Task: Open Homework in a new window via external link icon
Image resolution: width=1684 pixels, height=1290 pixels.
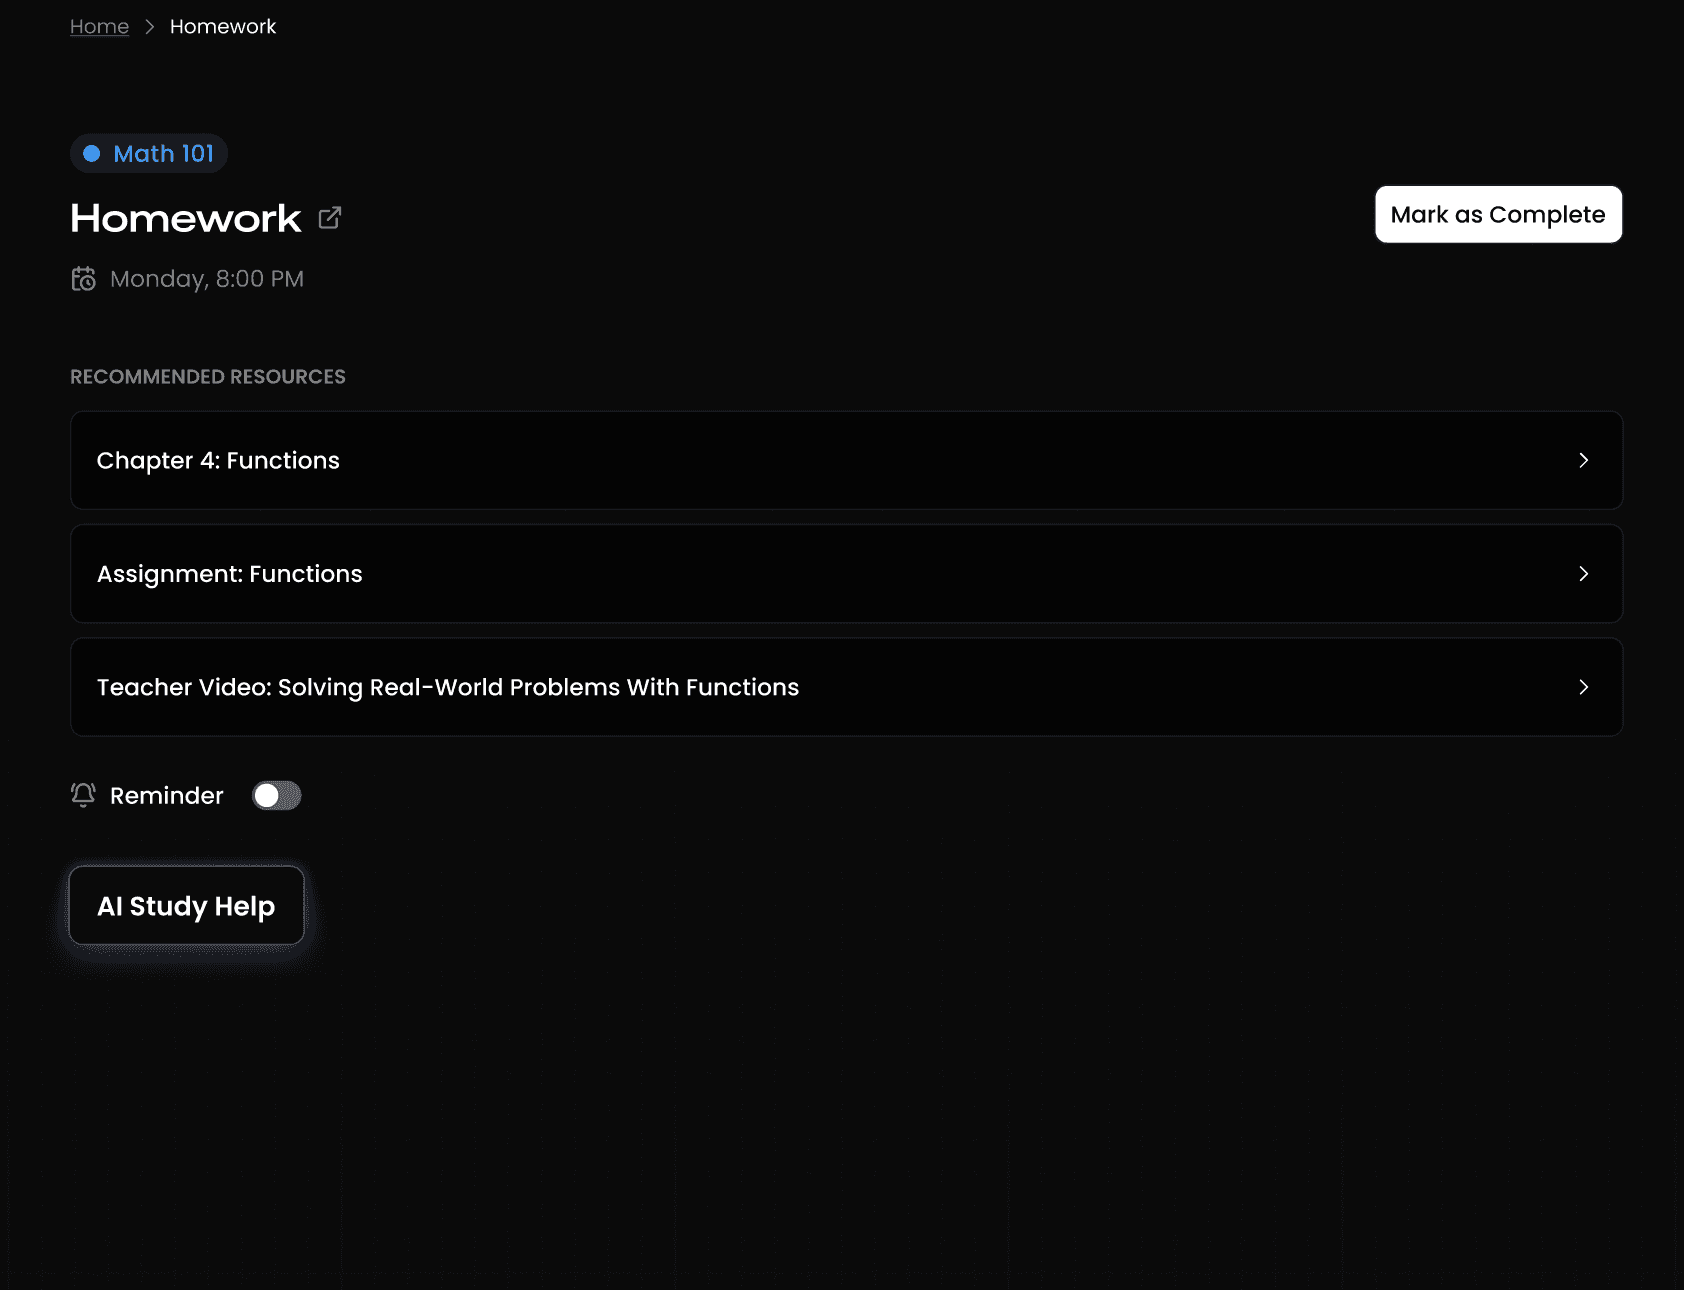Action: pos(330,217)
